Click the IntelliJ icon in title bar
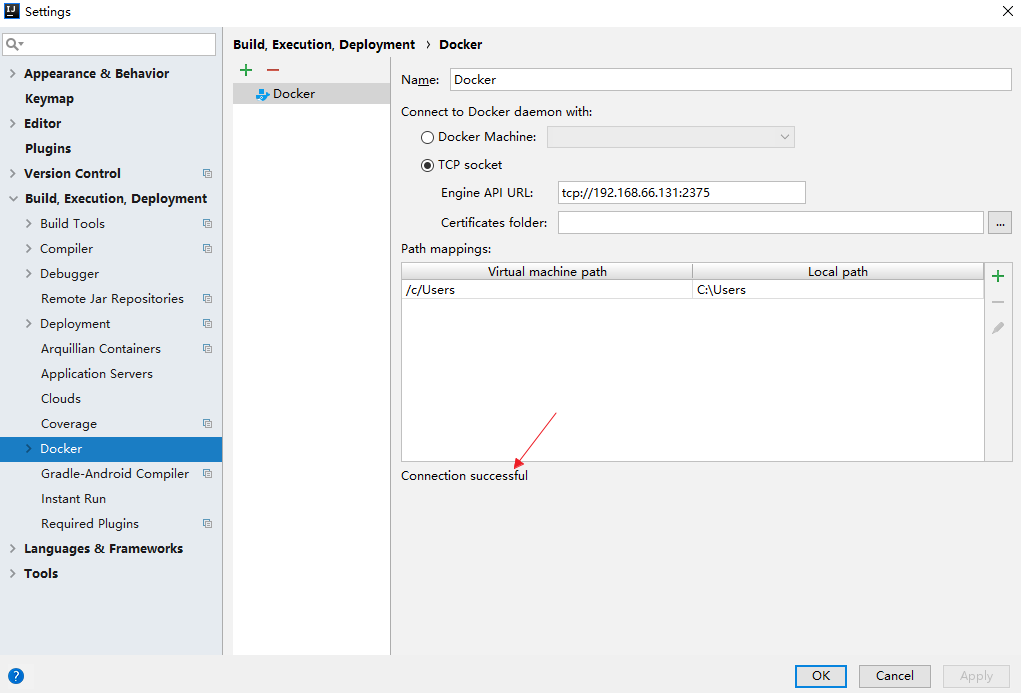Screen dimensions: 1021x693 coord(12,11)
